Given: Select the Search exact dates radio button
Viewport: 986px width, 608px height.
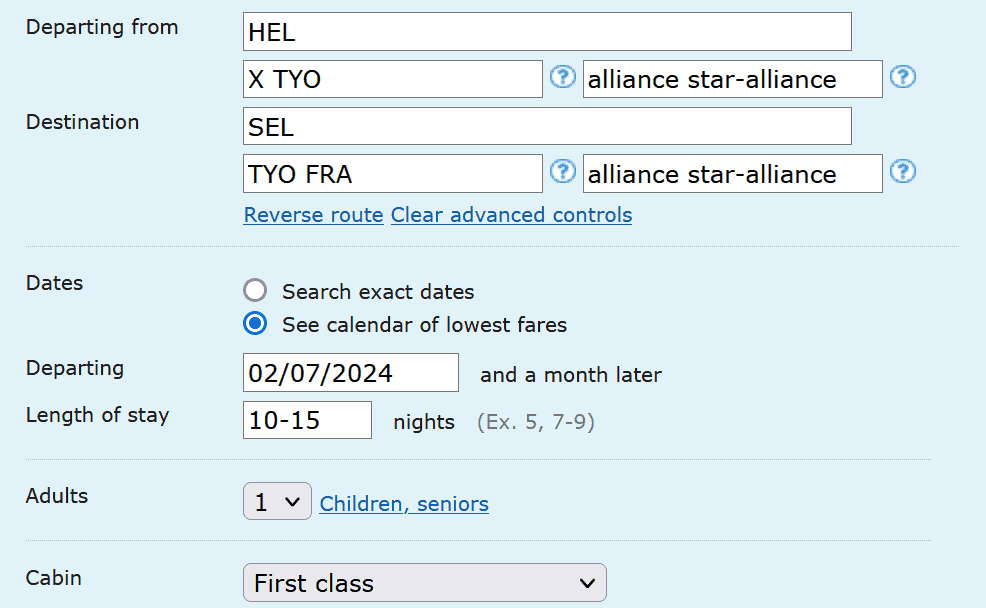Looking at the screenshot, I should [x=255, y=291].
